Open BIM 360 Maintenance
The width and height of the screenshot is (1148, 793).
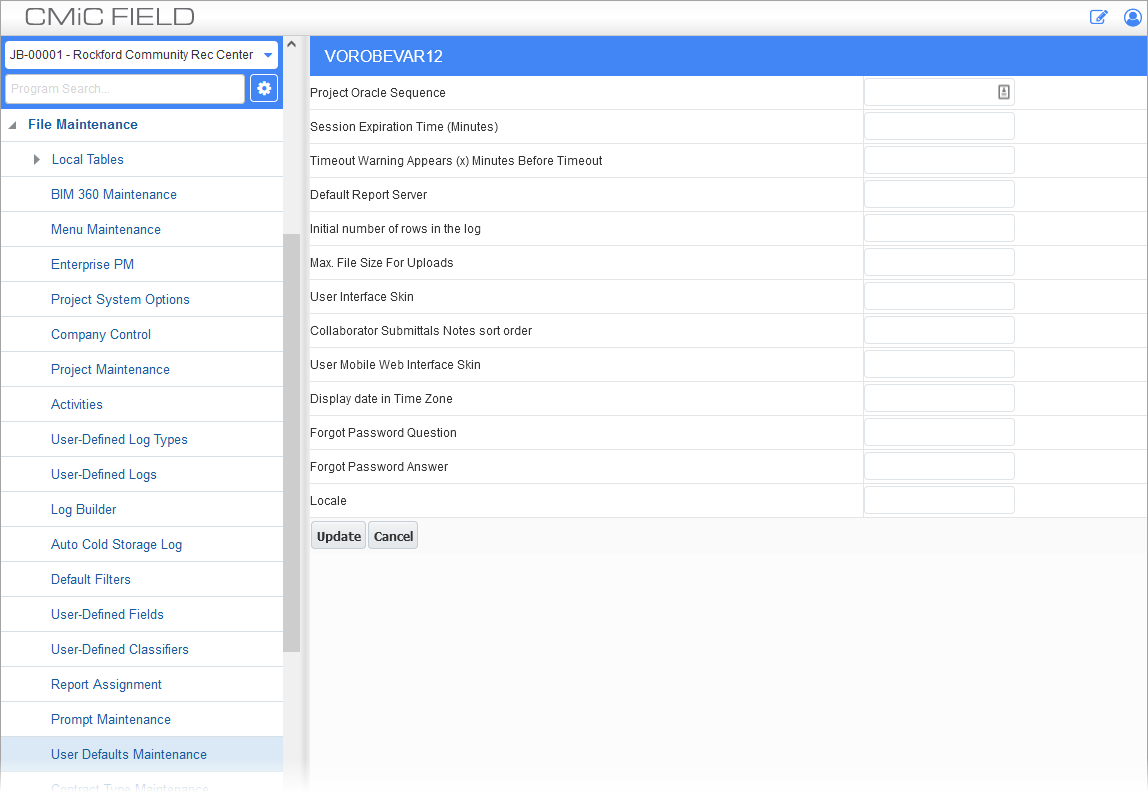coord(113,194)
